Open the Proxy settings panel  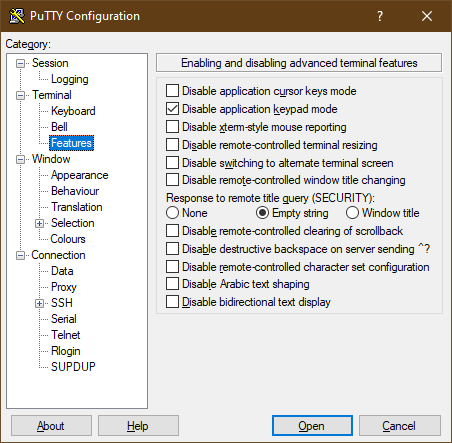coord(64,287)
